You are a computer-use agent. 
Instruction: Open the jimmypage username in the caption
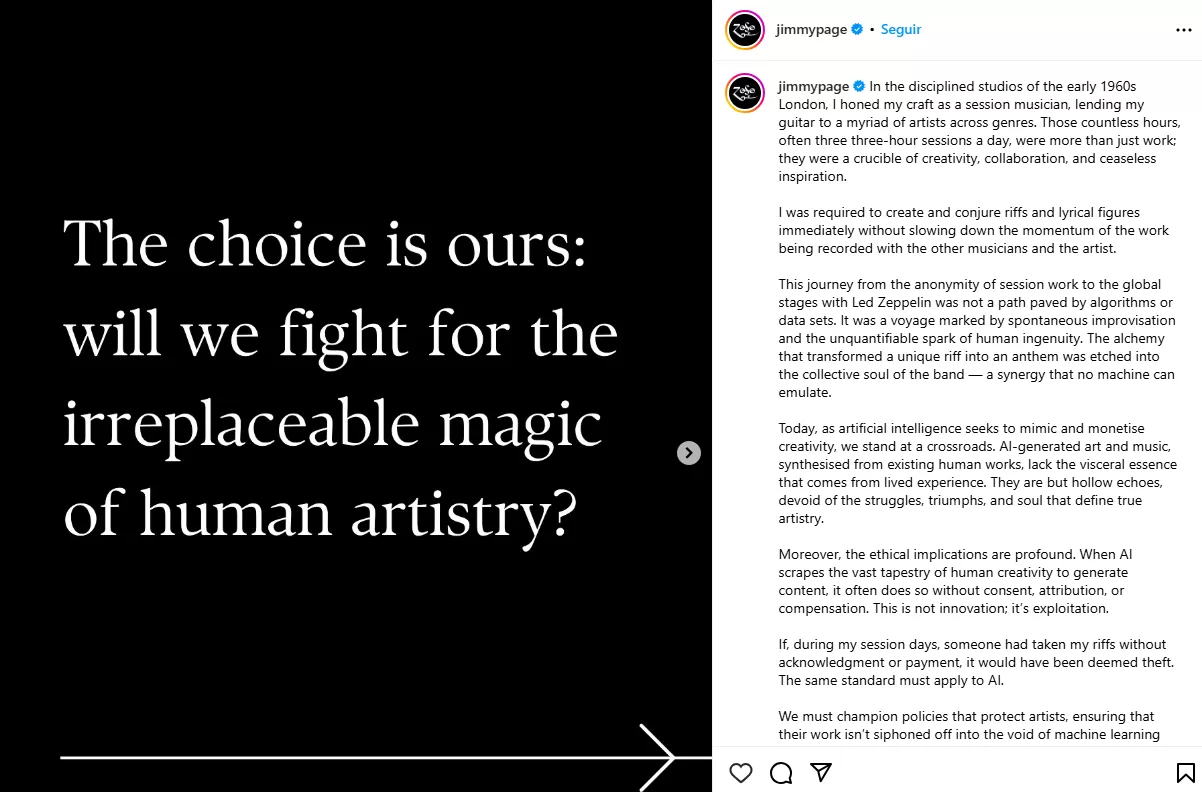tap(813, 87)
